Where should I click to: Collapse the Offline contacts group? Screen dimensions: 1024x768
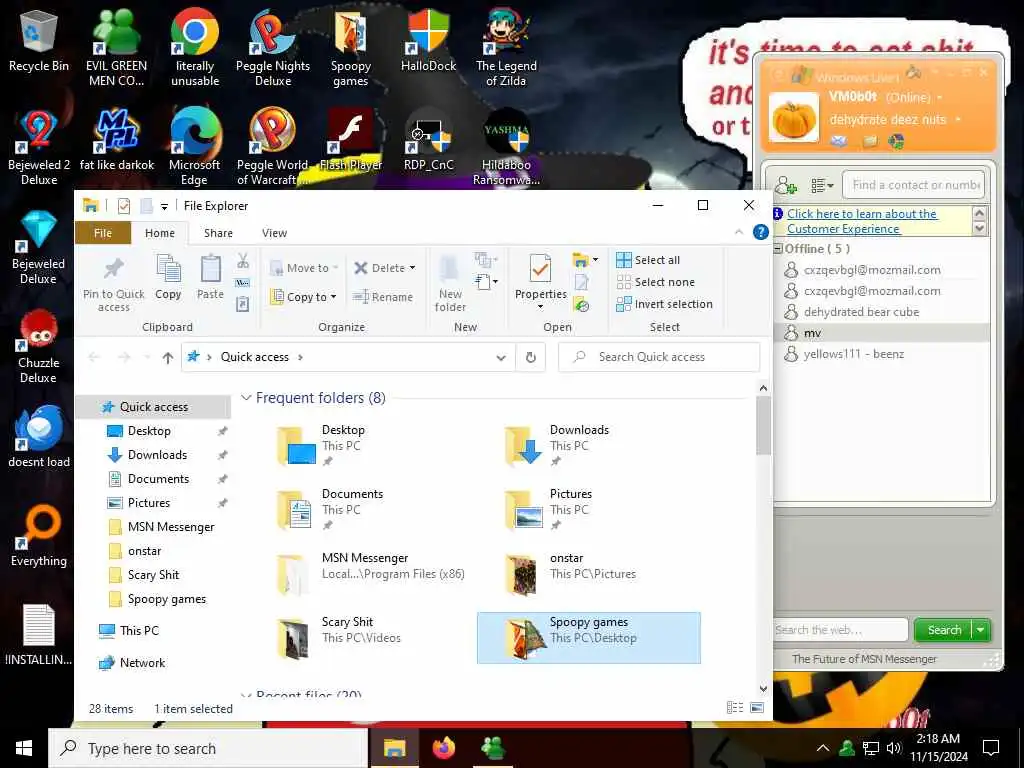tap(778, 249)
